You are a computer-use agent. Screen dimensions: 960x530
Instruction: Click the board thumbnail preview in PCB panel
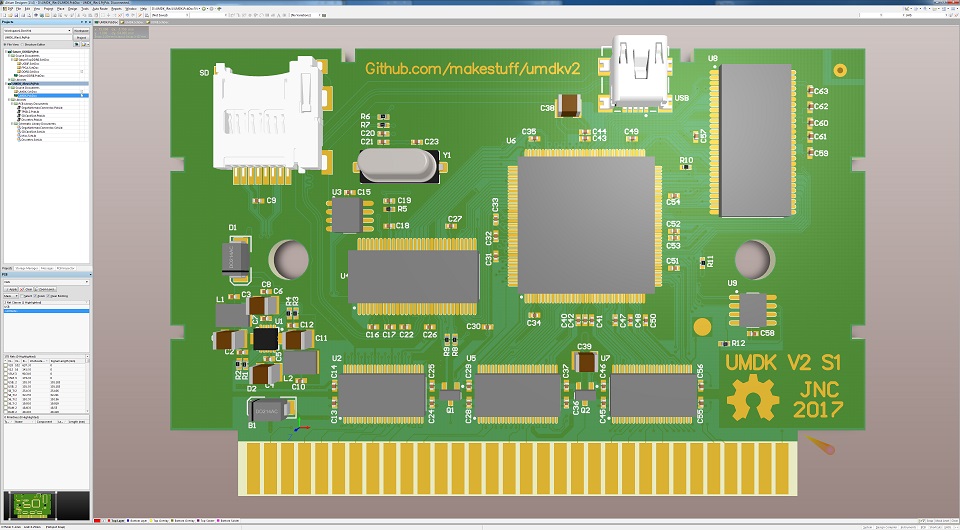tap(30, 505)
